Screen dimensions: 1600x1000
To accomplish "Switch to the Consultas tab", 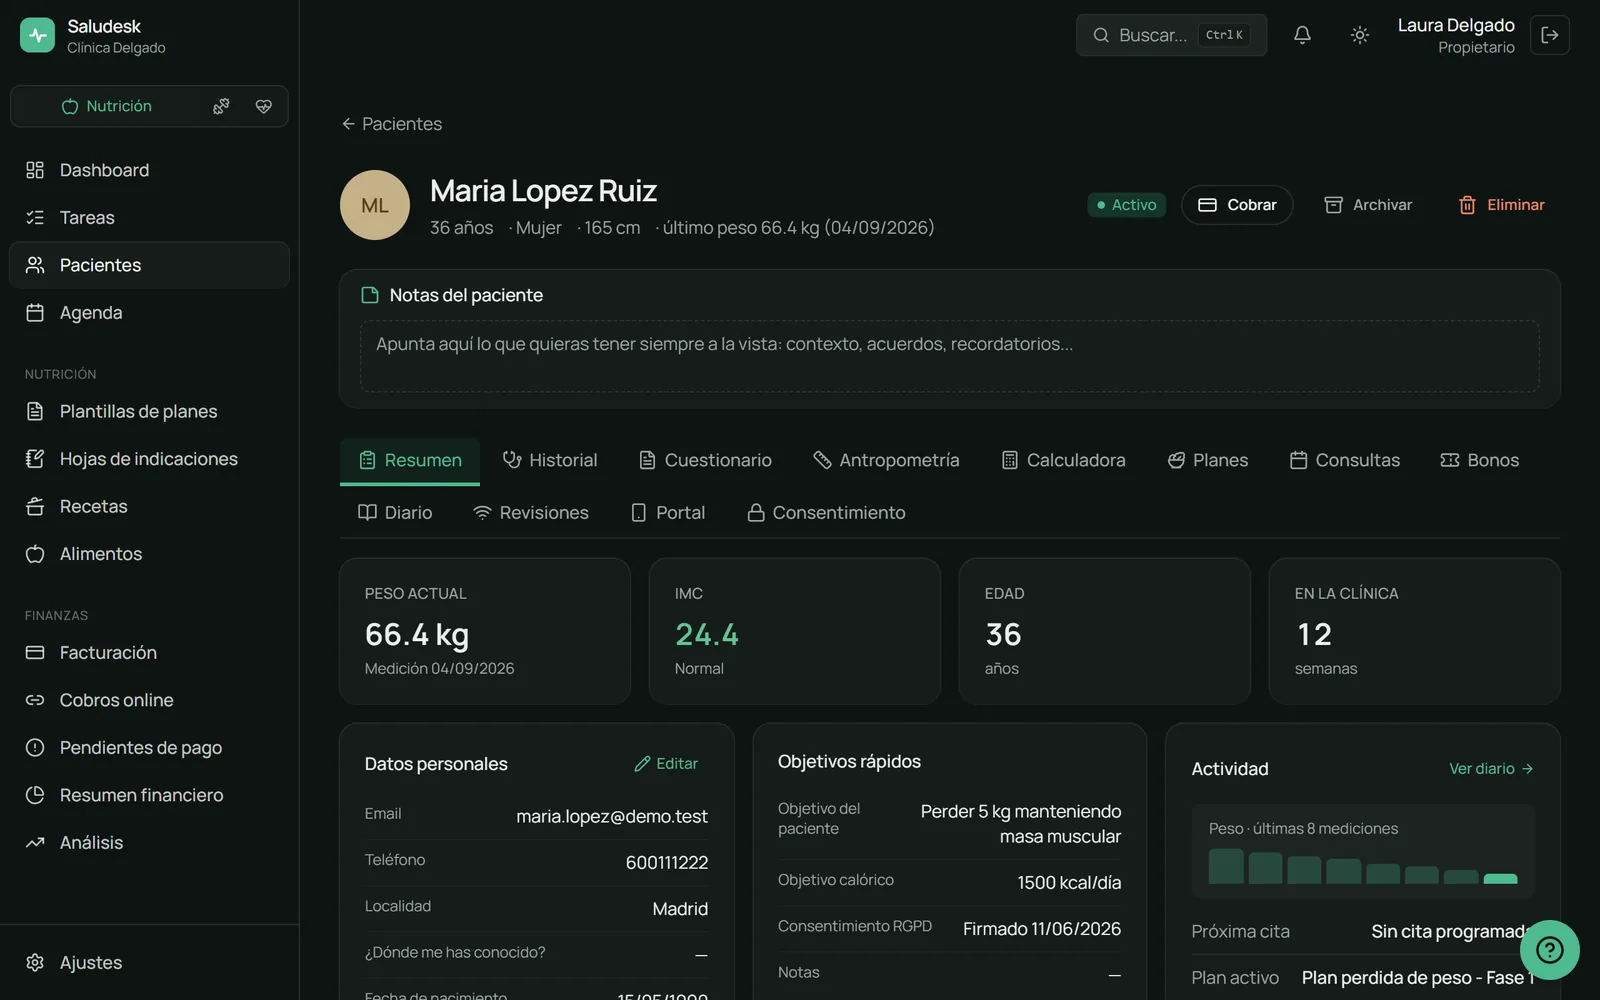I will 1345,460.
